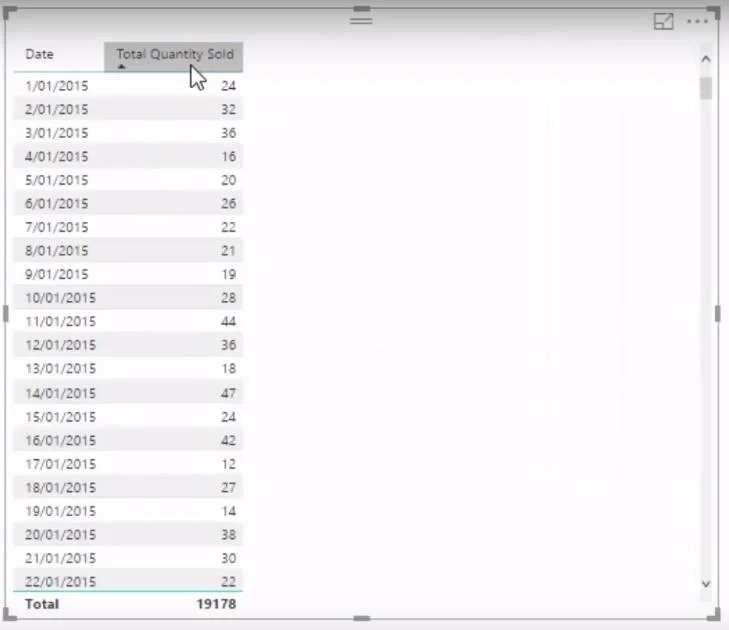Click quantity 38 for 20/01/2015

point(228,535)
